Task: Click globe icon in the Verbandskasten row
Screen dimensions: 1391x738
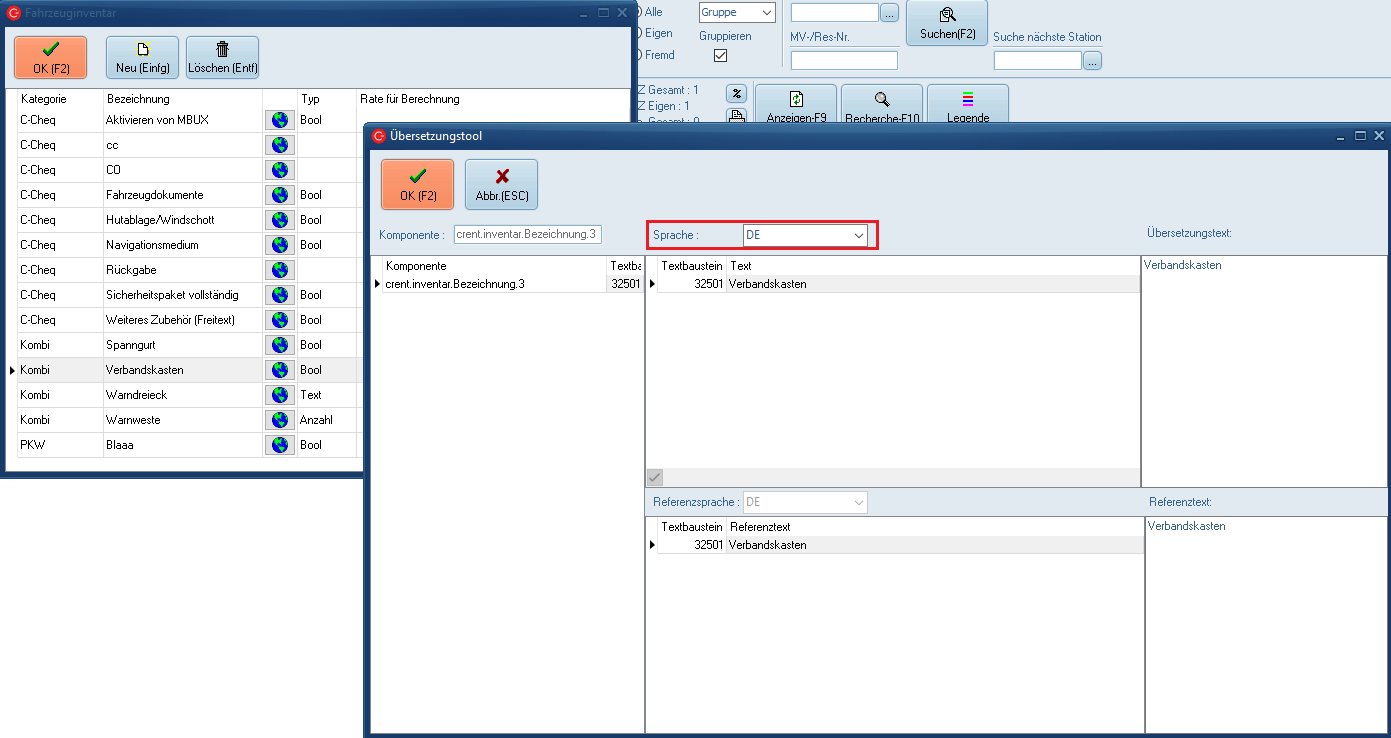Action: click(x=279, y=370)
